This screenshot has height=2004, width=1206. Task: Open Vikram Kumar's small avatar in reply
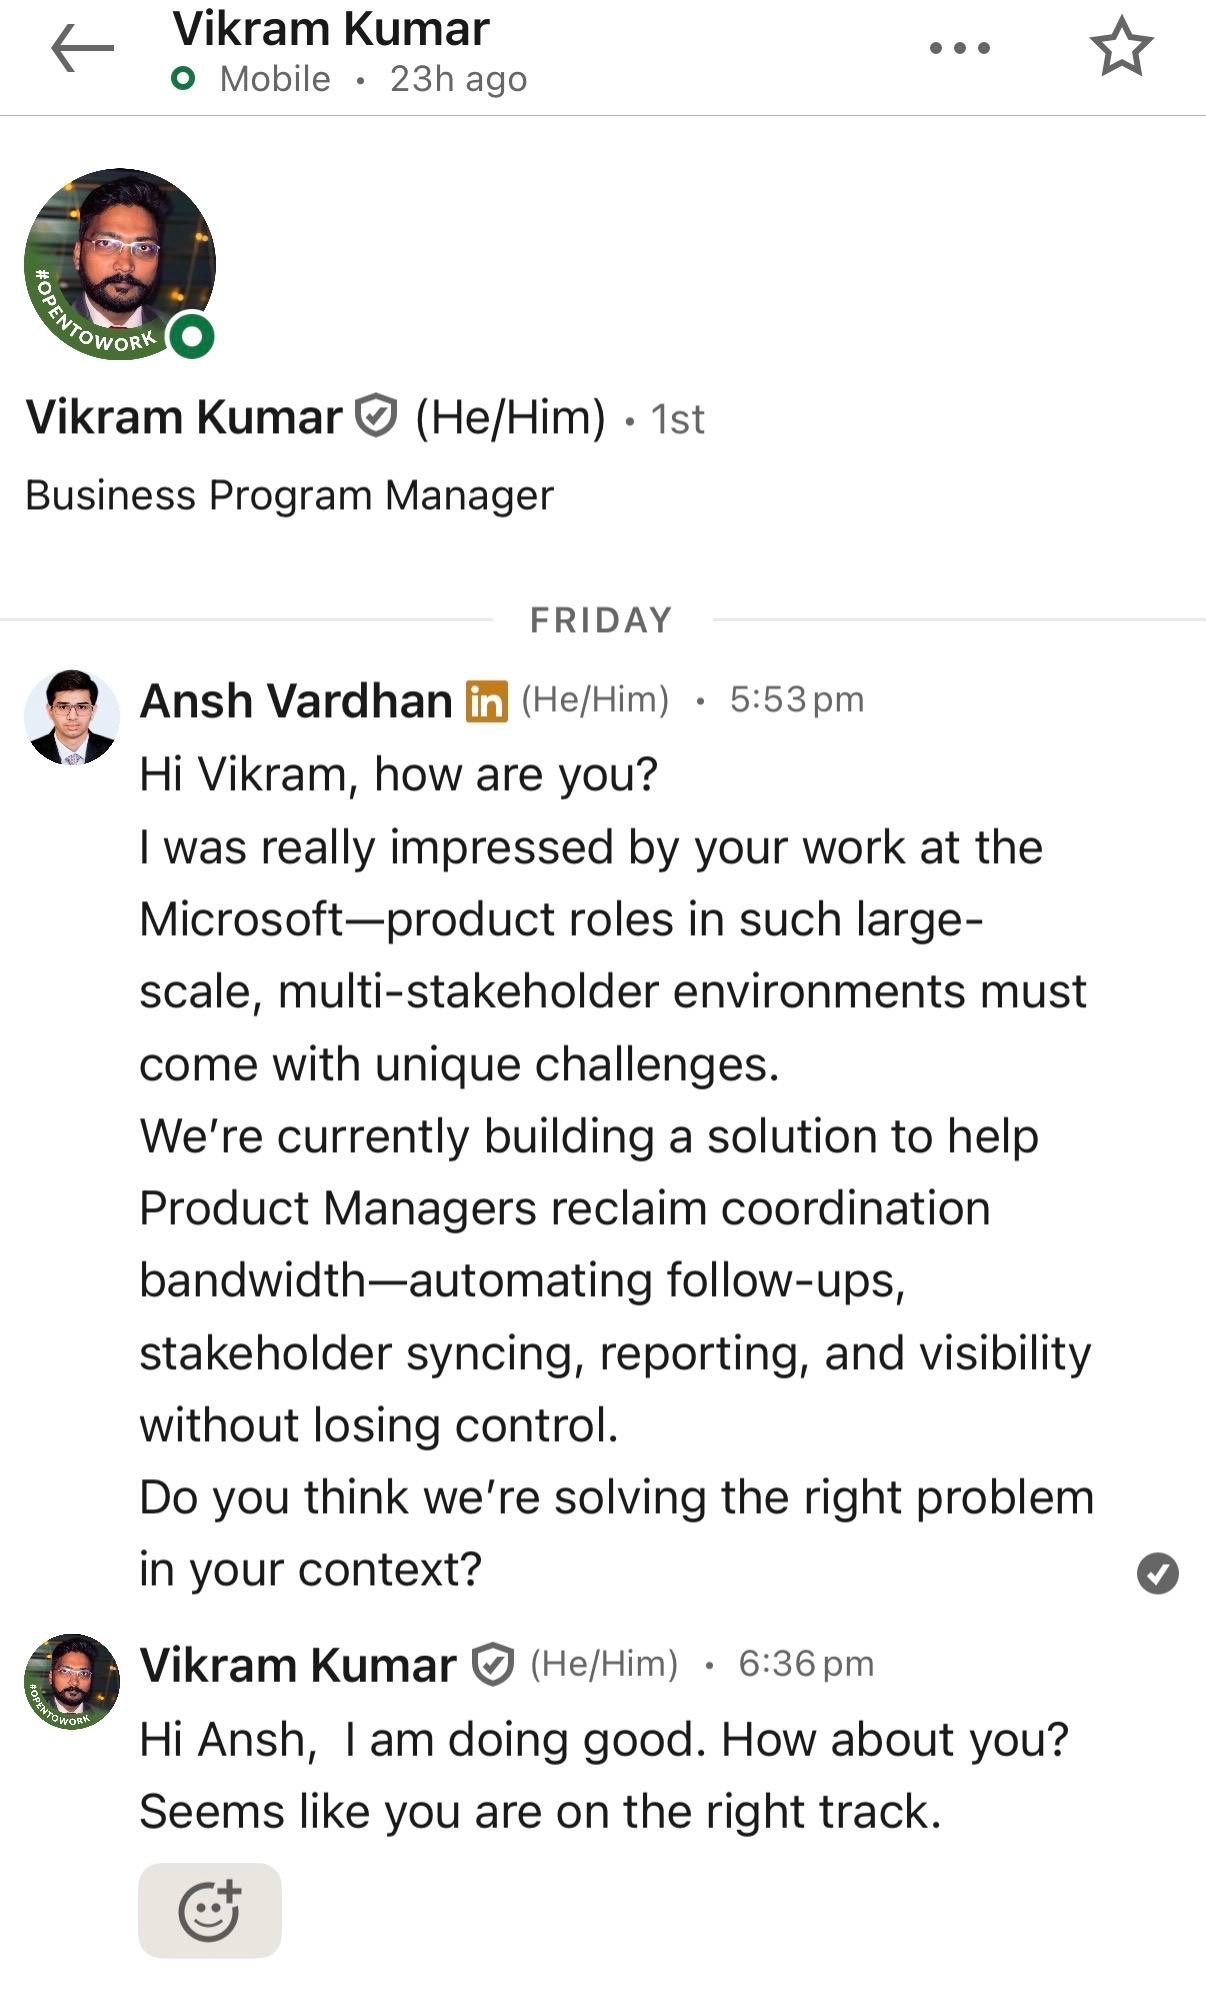point(71,1681)
